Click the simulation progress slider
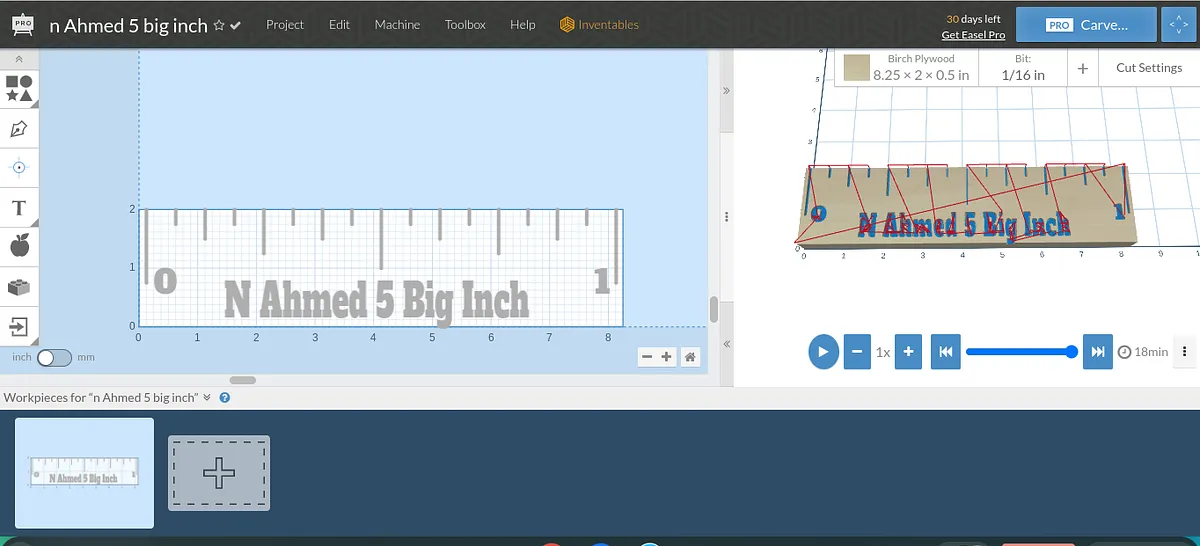 1020,352
